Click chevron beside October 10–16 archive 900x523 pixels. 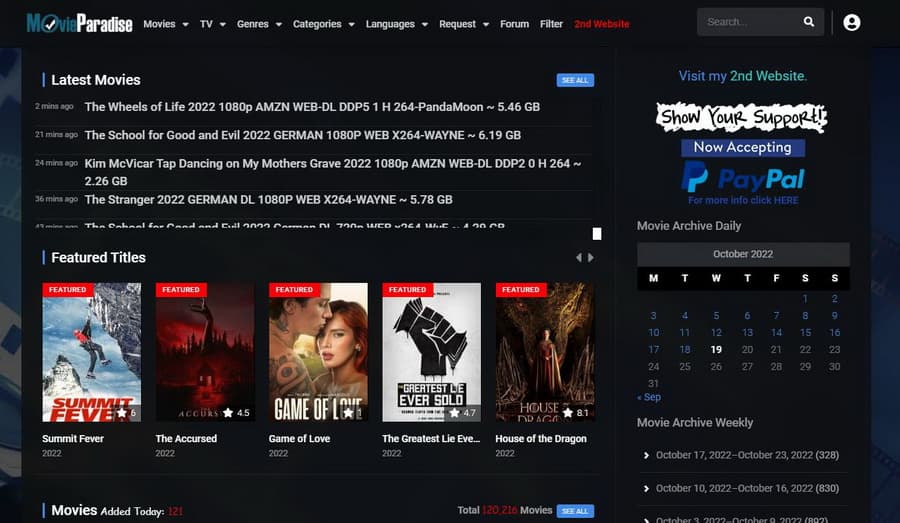pos(646,489)
